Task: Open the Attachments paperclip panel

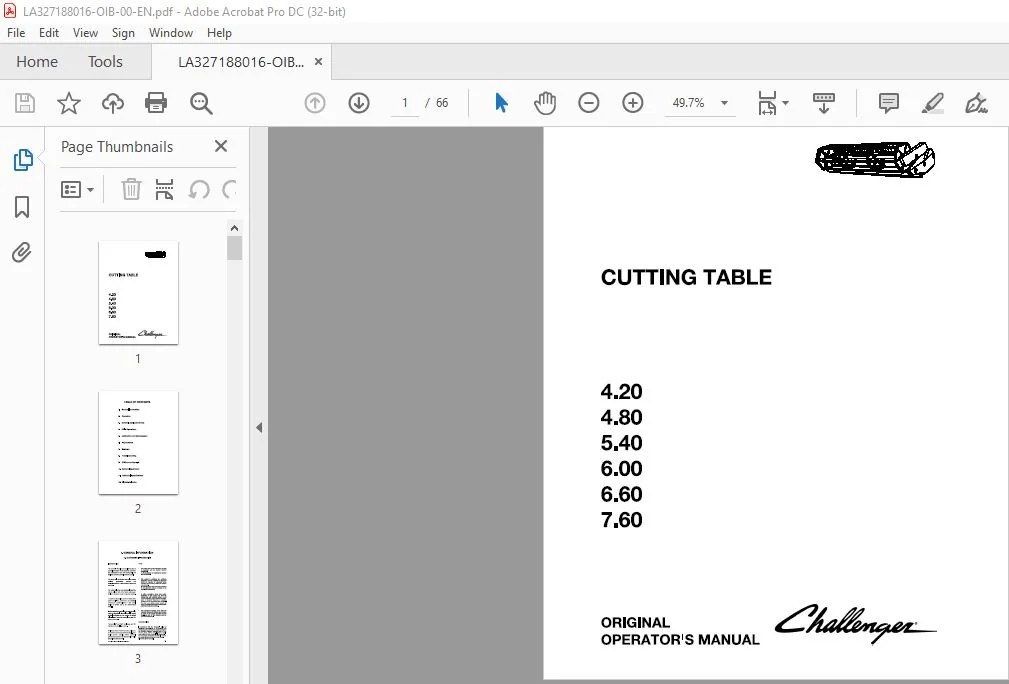Action: [22, 252]
